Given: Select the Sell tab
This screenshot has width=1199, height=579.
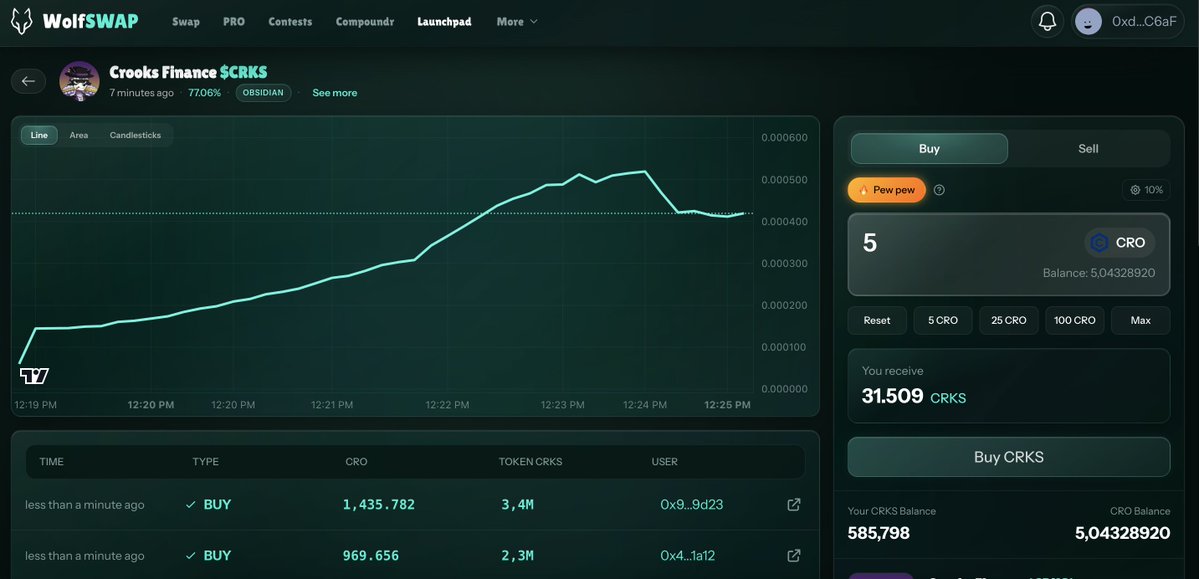Looking at the screenshot, I should [1088, 148].
